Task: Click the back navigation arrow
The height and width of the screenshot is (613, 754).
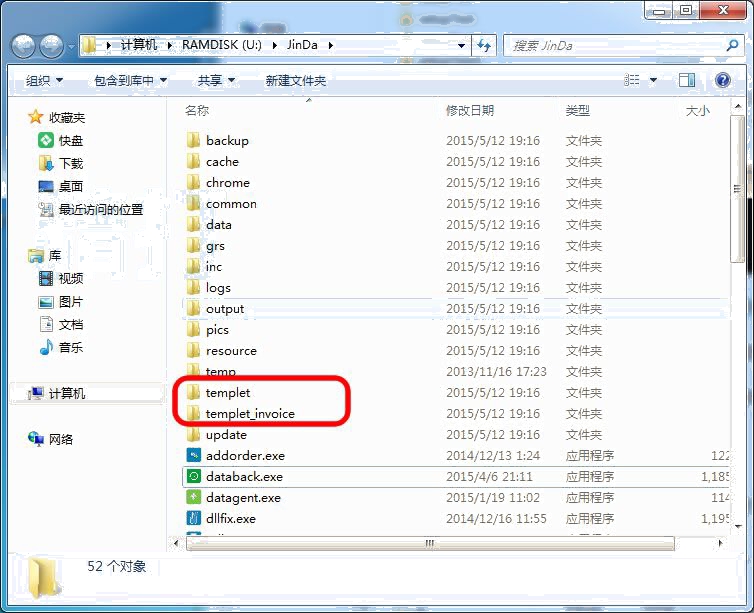Action: (x=25, y=46)
